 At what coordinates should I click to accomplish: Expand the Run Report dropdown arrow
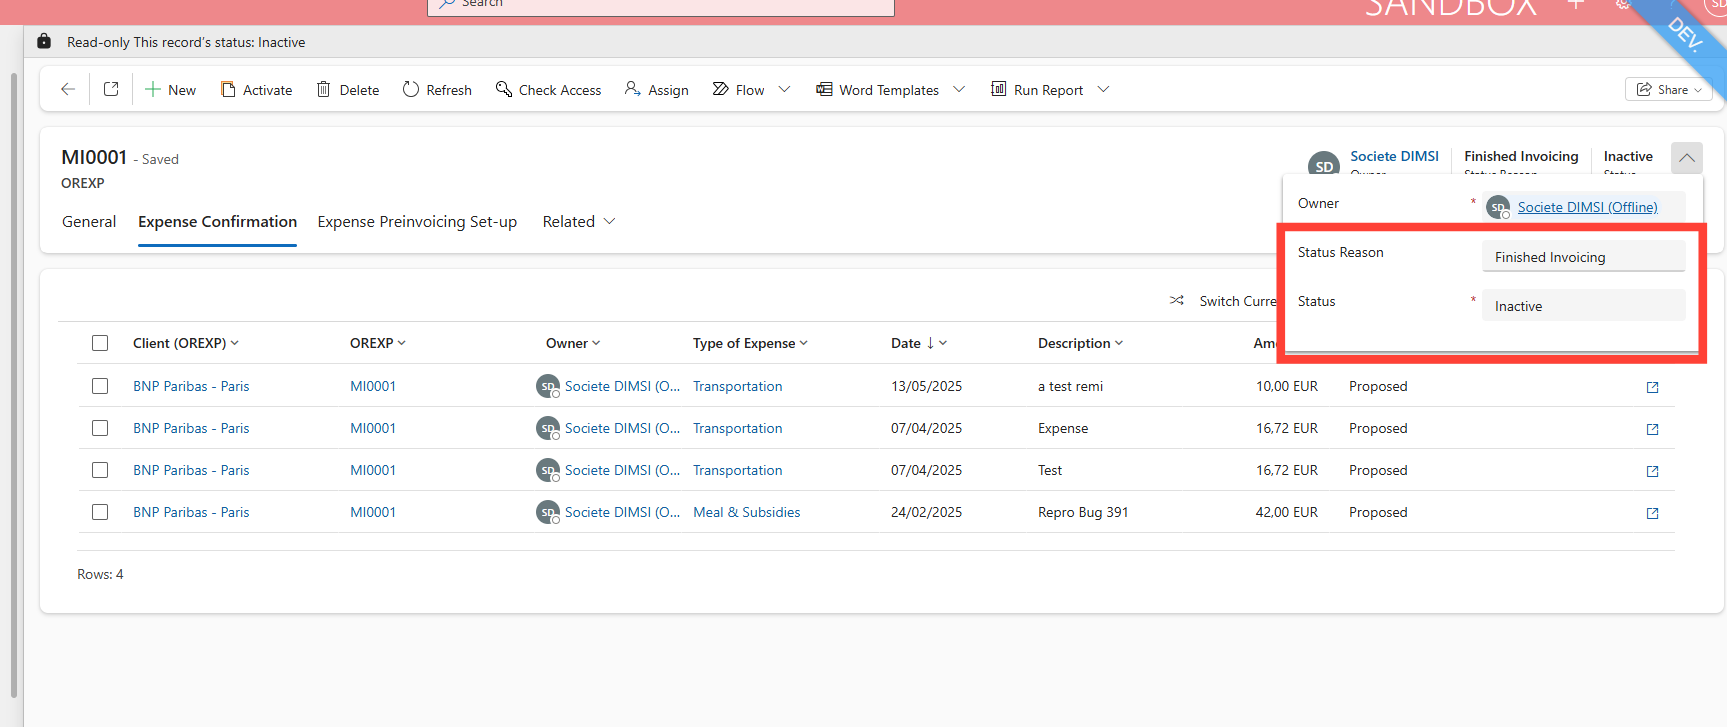1103,89
